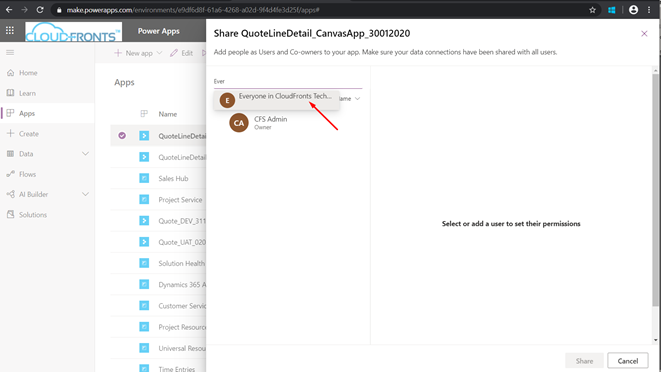
Task: Go to Learn in sidebar
Action: pos(27,93)
